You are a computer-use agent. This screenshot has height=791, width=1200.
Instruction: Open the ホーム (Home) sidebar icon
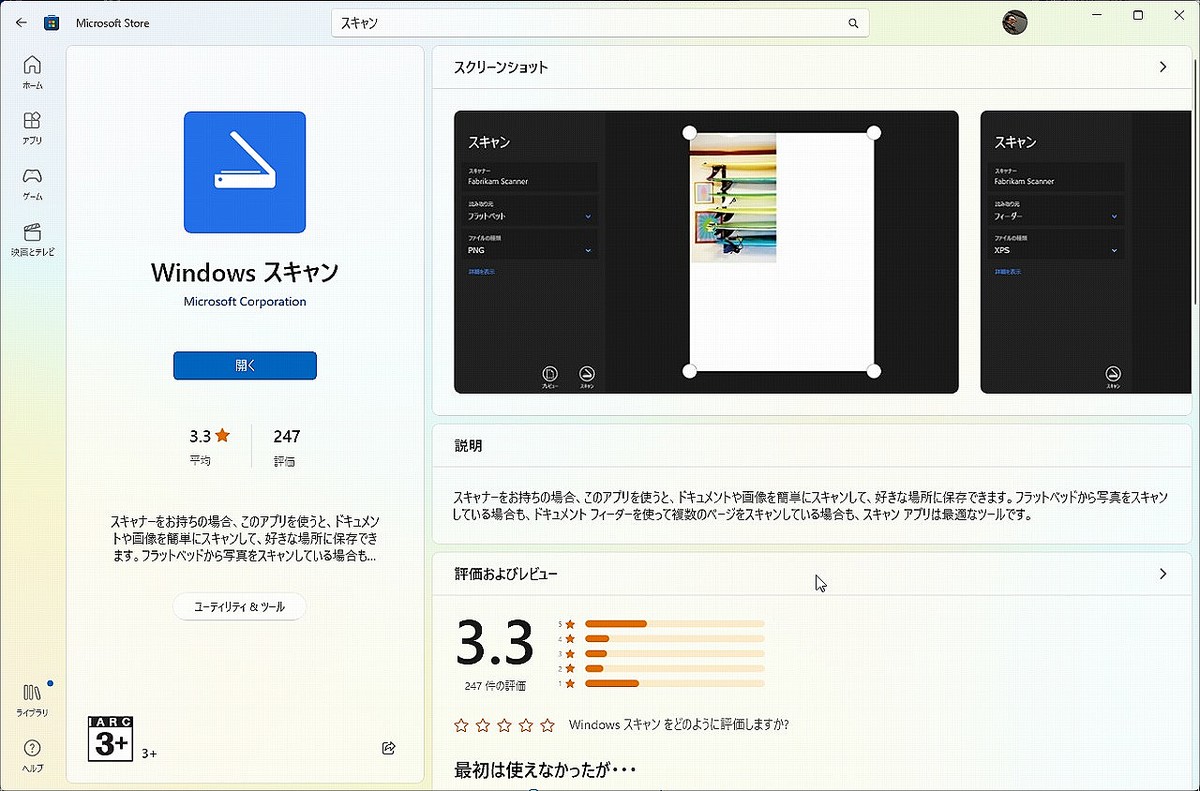coord(32,73)
